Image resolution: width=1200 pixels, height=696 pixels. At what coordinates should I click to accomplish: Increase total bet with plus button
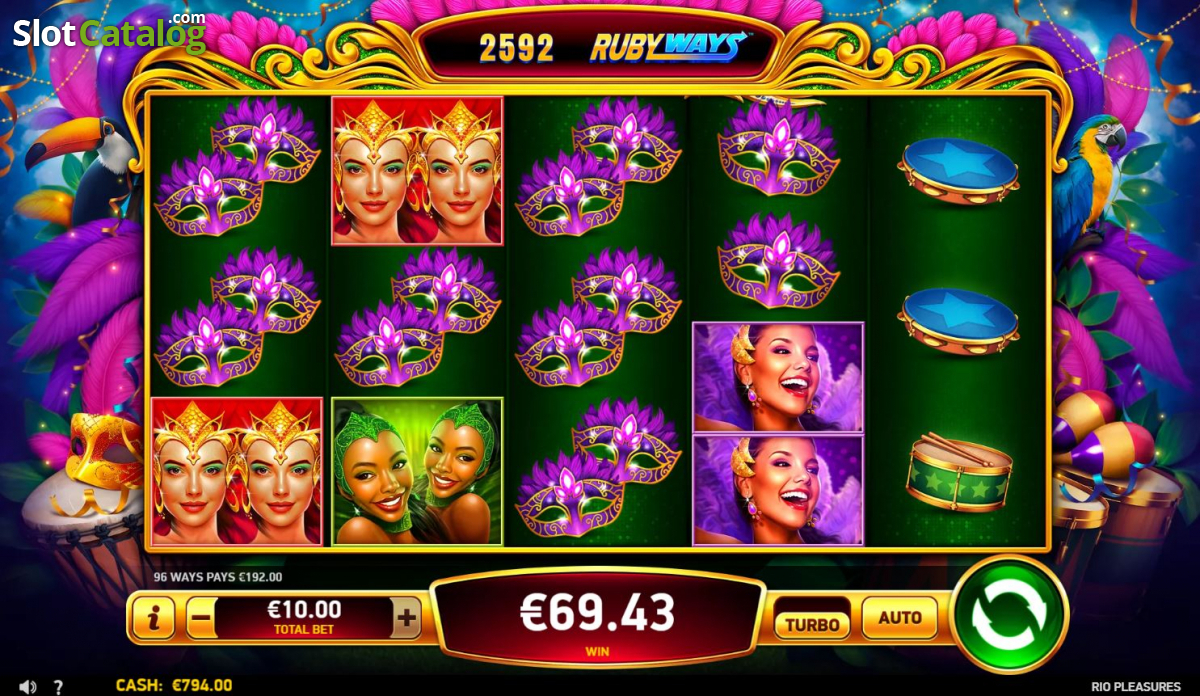click(406, 619)
